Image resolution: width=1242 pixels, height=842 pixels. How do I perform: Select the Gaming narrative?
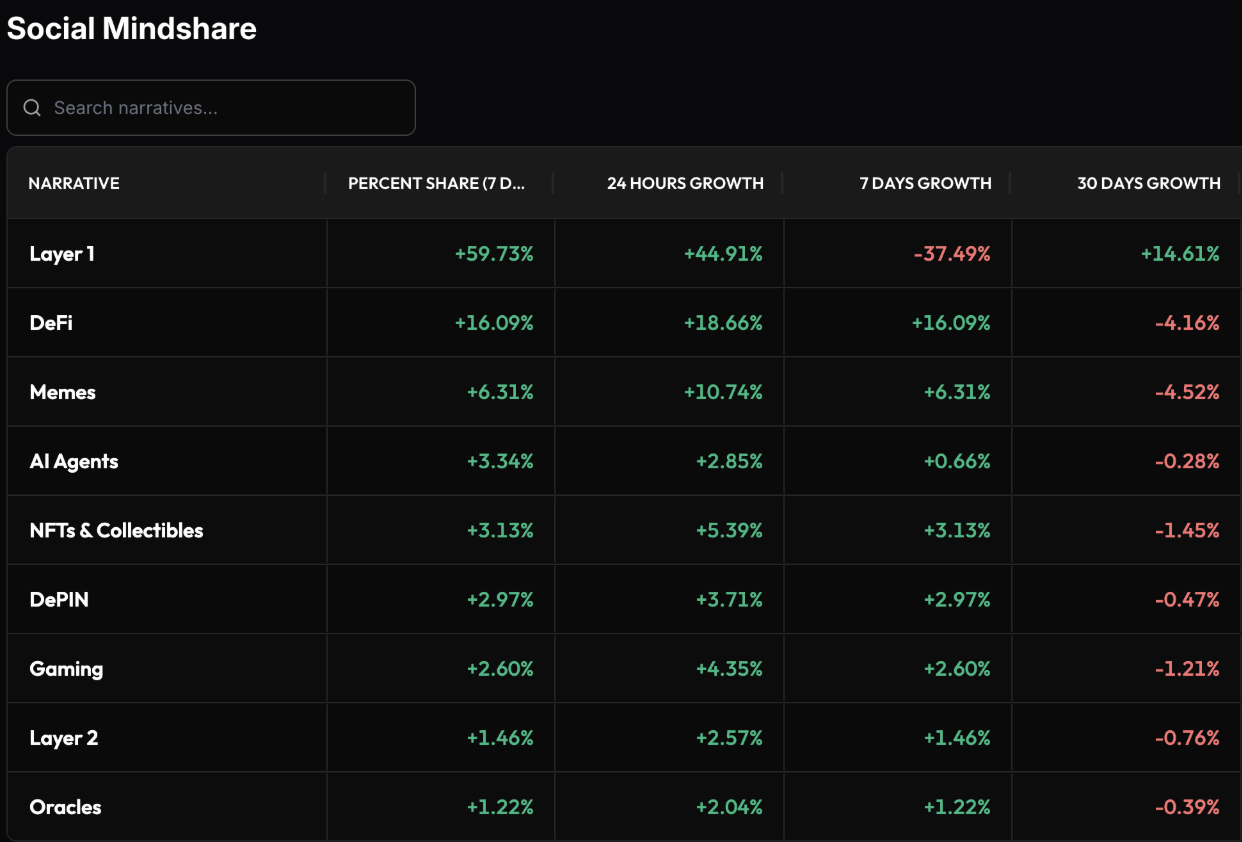pyautogui.click(x=66, y=669)
